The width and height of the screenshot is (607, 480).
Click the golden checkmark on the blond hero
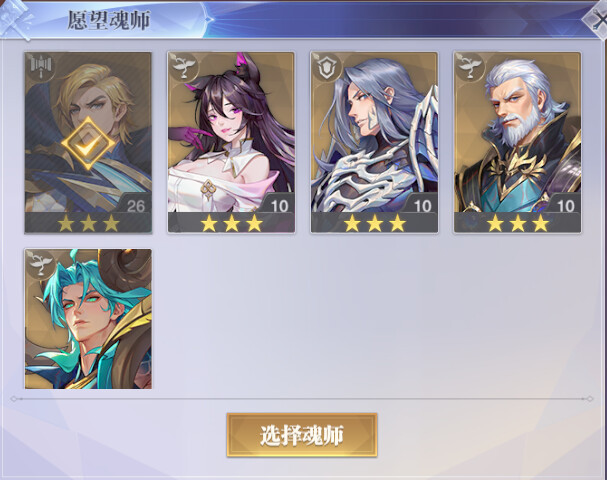(x=88, y=144)
